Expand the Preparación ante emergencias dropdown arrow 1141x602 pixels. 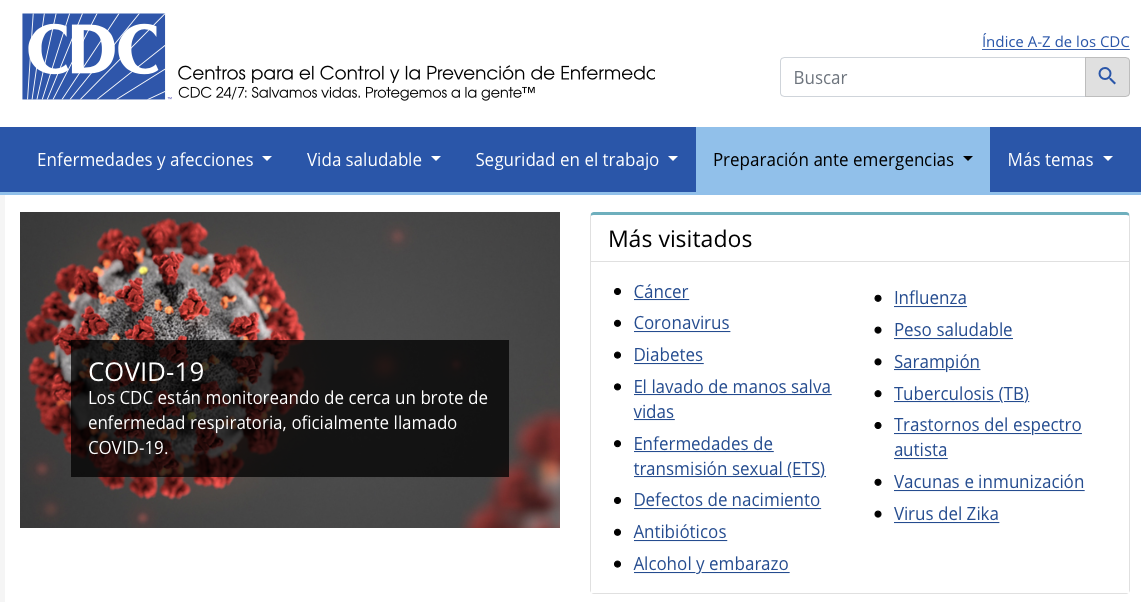[x=967, y=159]
